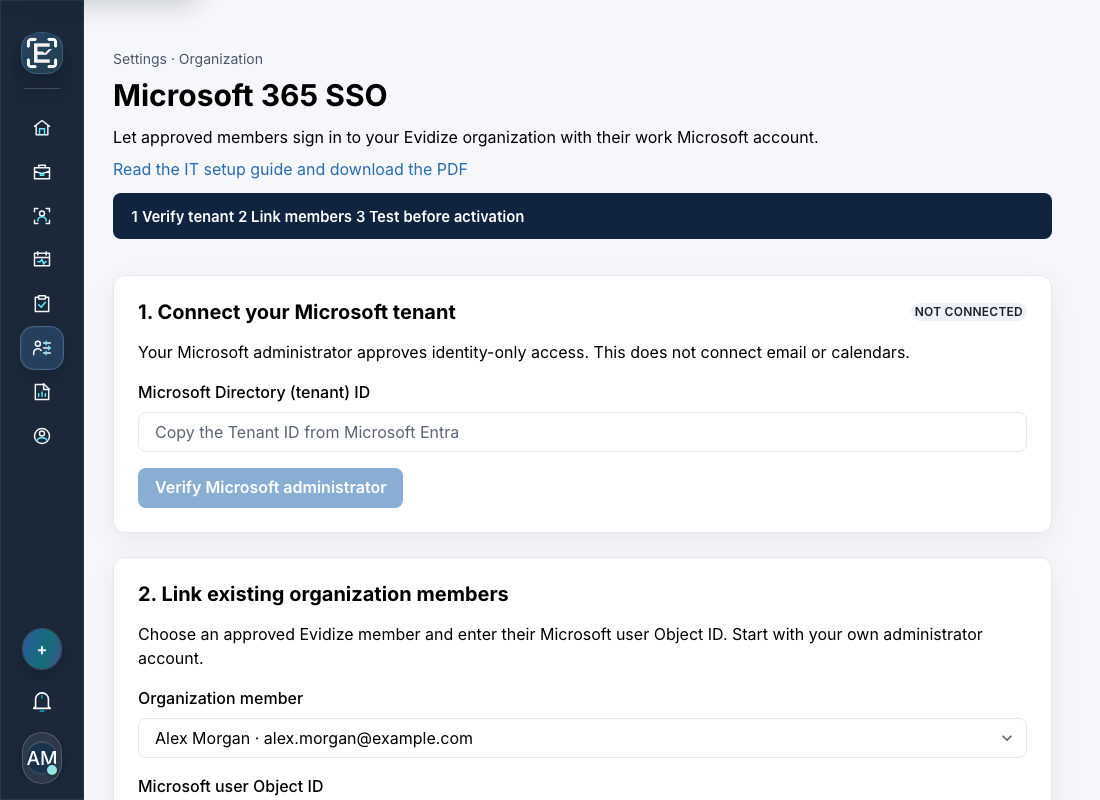
Task: Go to Home via house icon
Action: pyautogui.click(x=42, y=128)
